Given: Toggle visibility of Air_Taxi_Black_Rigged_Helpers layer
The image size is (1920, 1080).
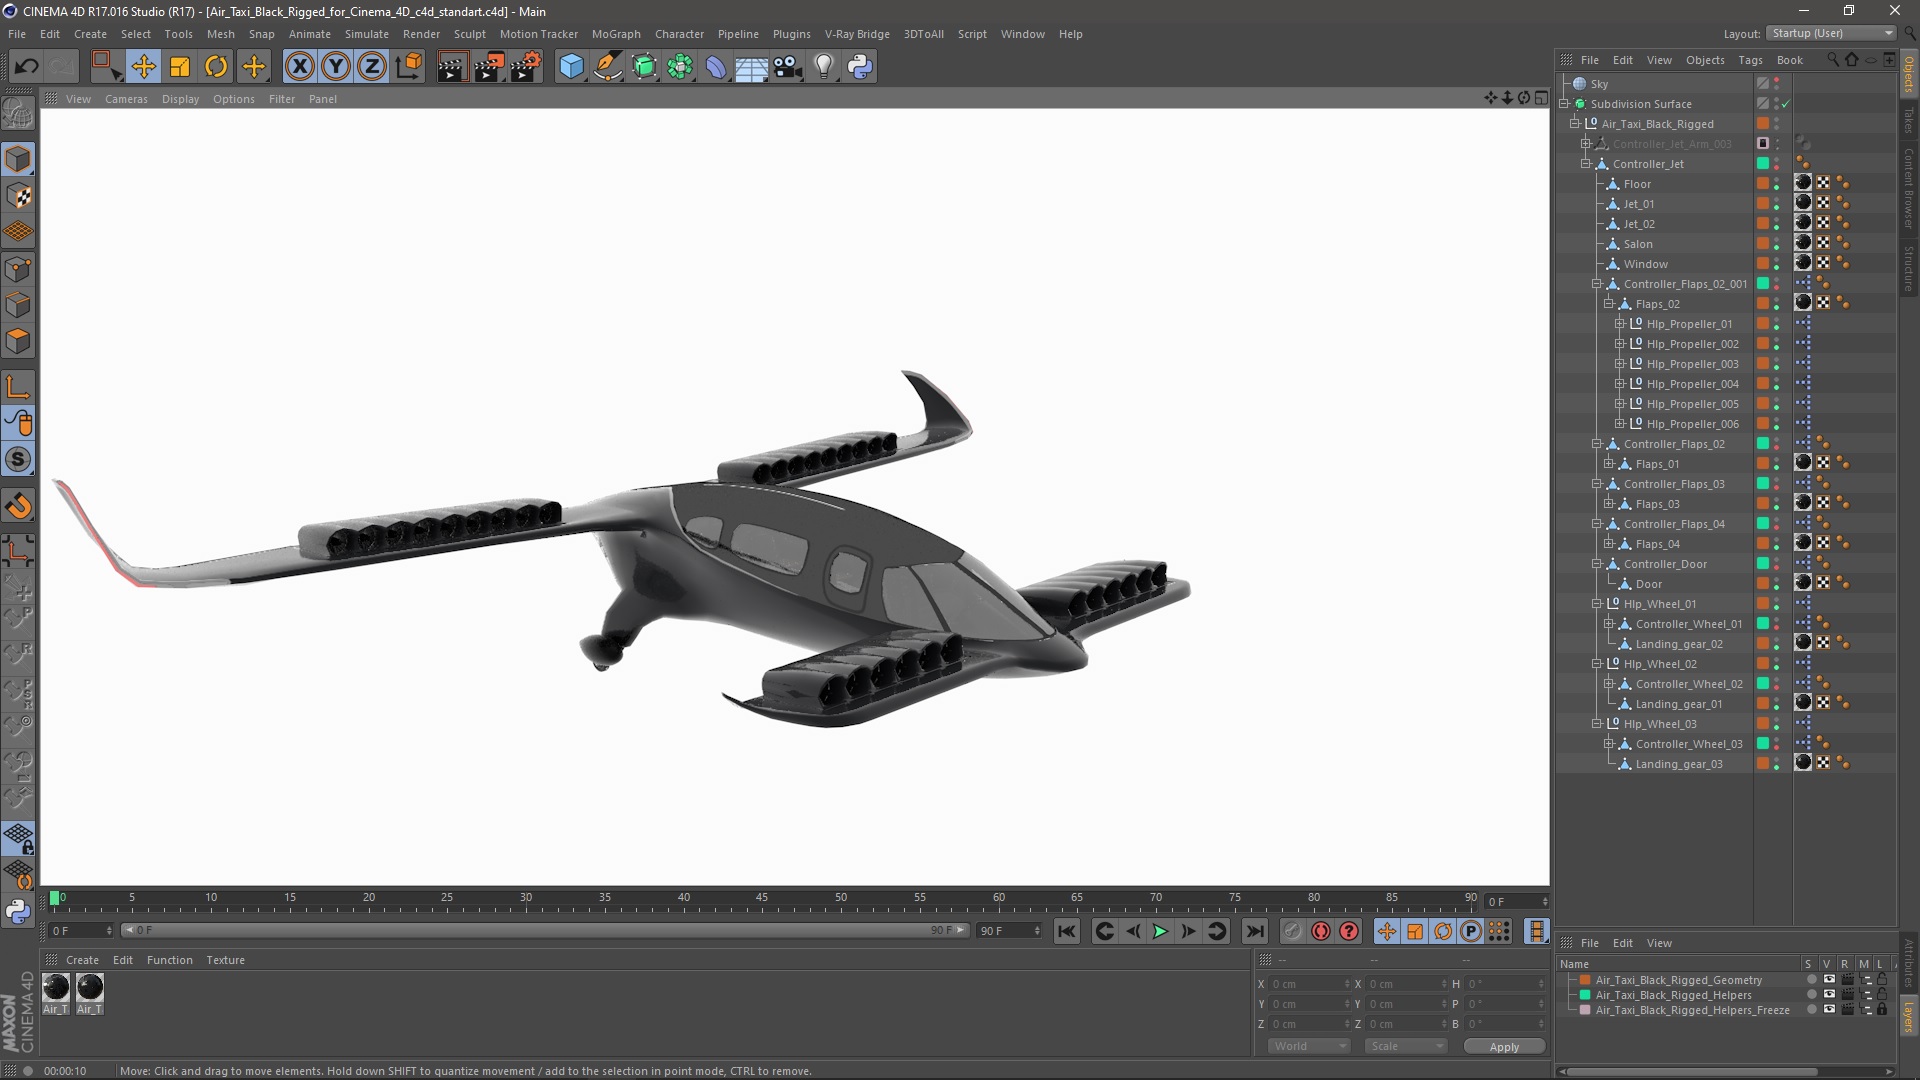Looking at the screenshot, I should (1829, 995).
